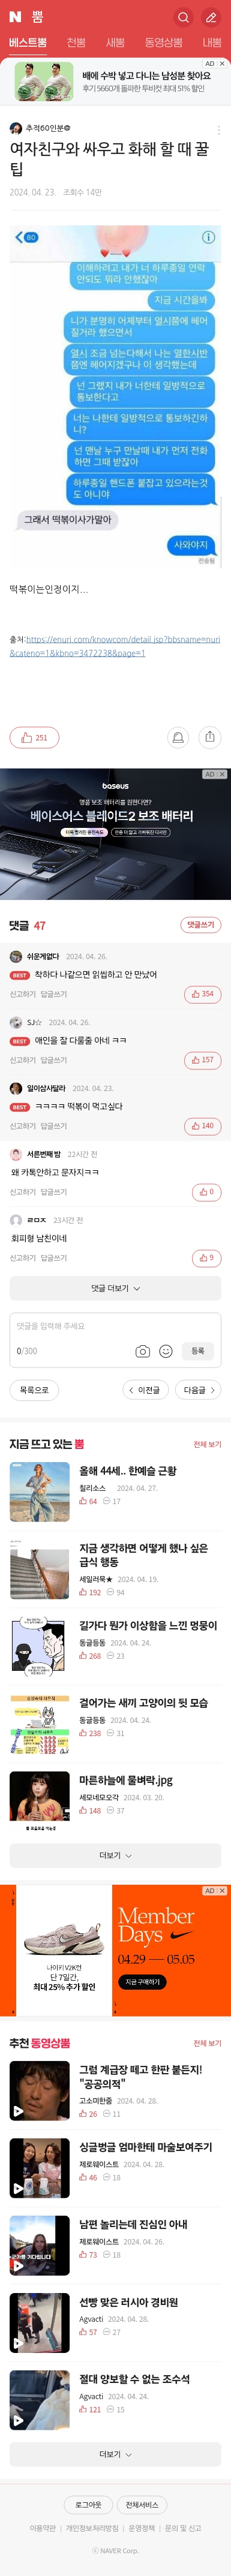Tap the write post pencil icon
Viewport: 231px width, 2576px height.
[x=211, y=17]
